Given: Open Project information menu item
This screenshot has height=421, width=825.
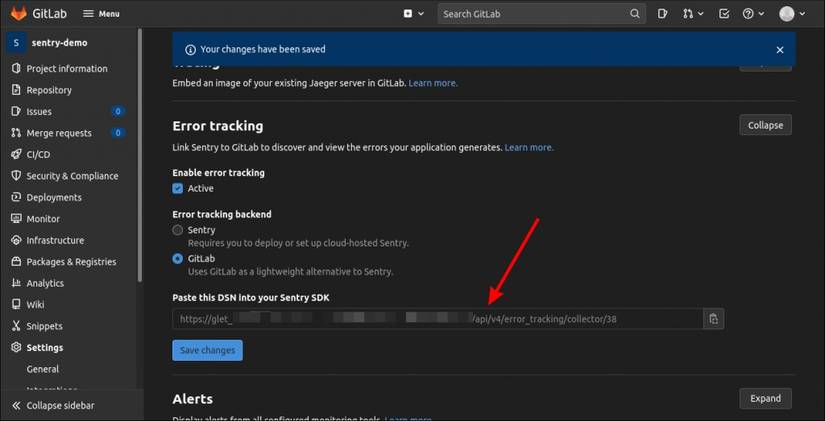Looking at the screenshot, I should 68,68.
